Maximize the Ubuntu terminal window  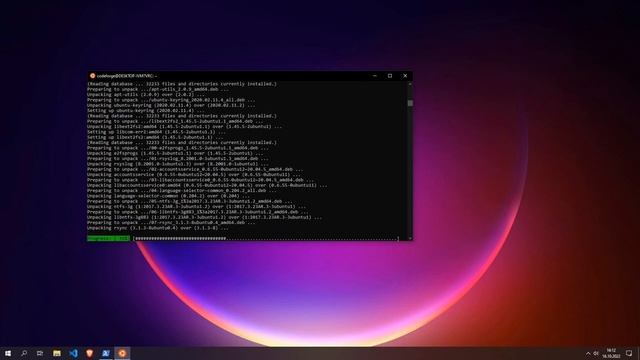(390, 76)
